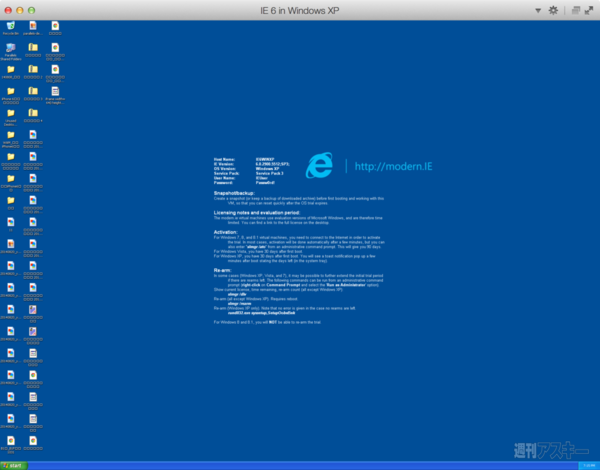Select the compressed folder ending in 2

pyautogui.click(x=33, y=72)
